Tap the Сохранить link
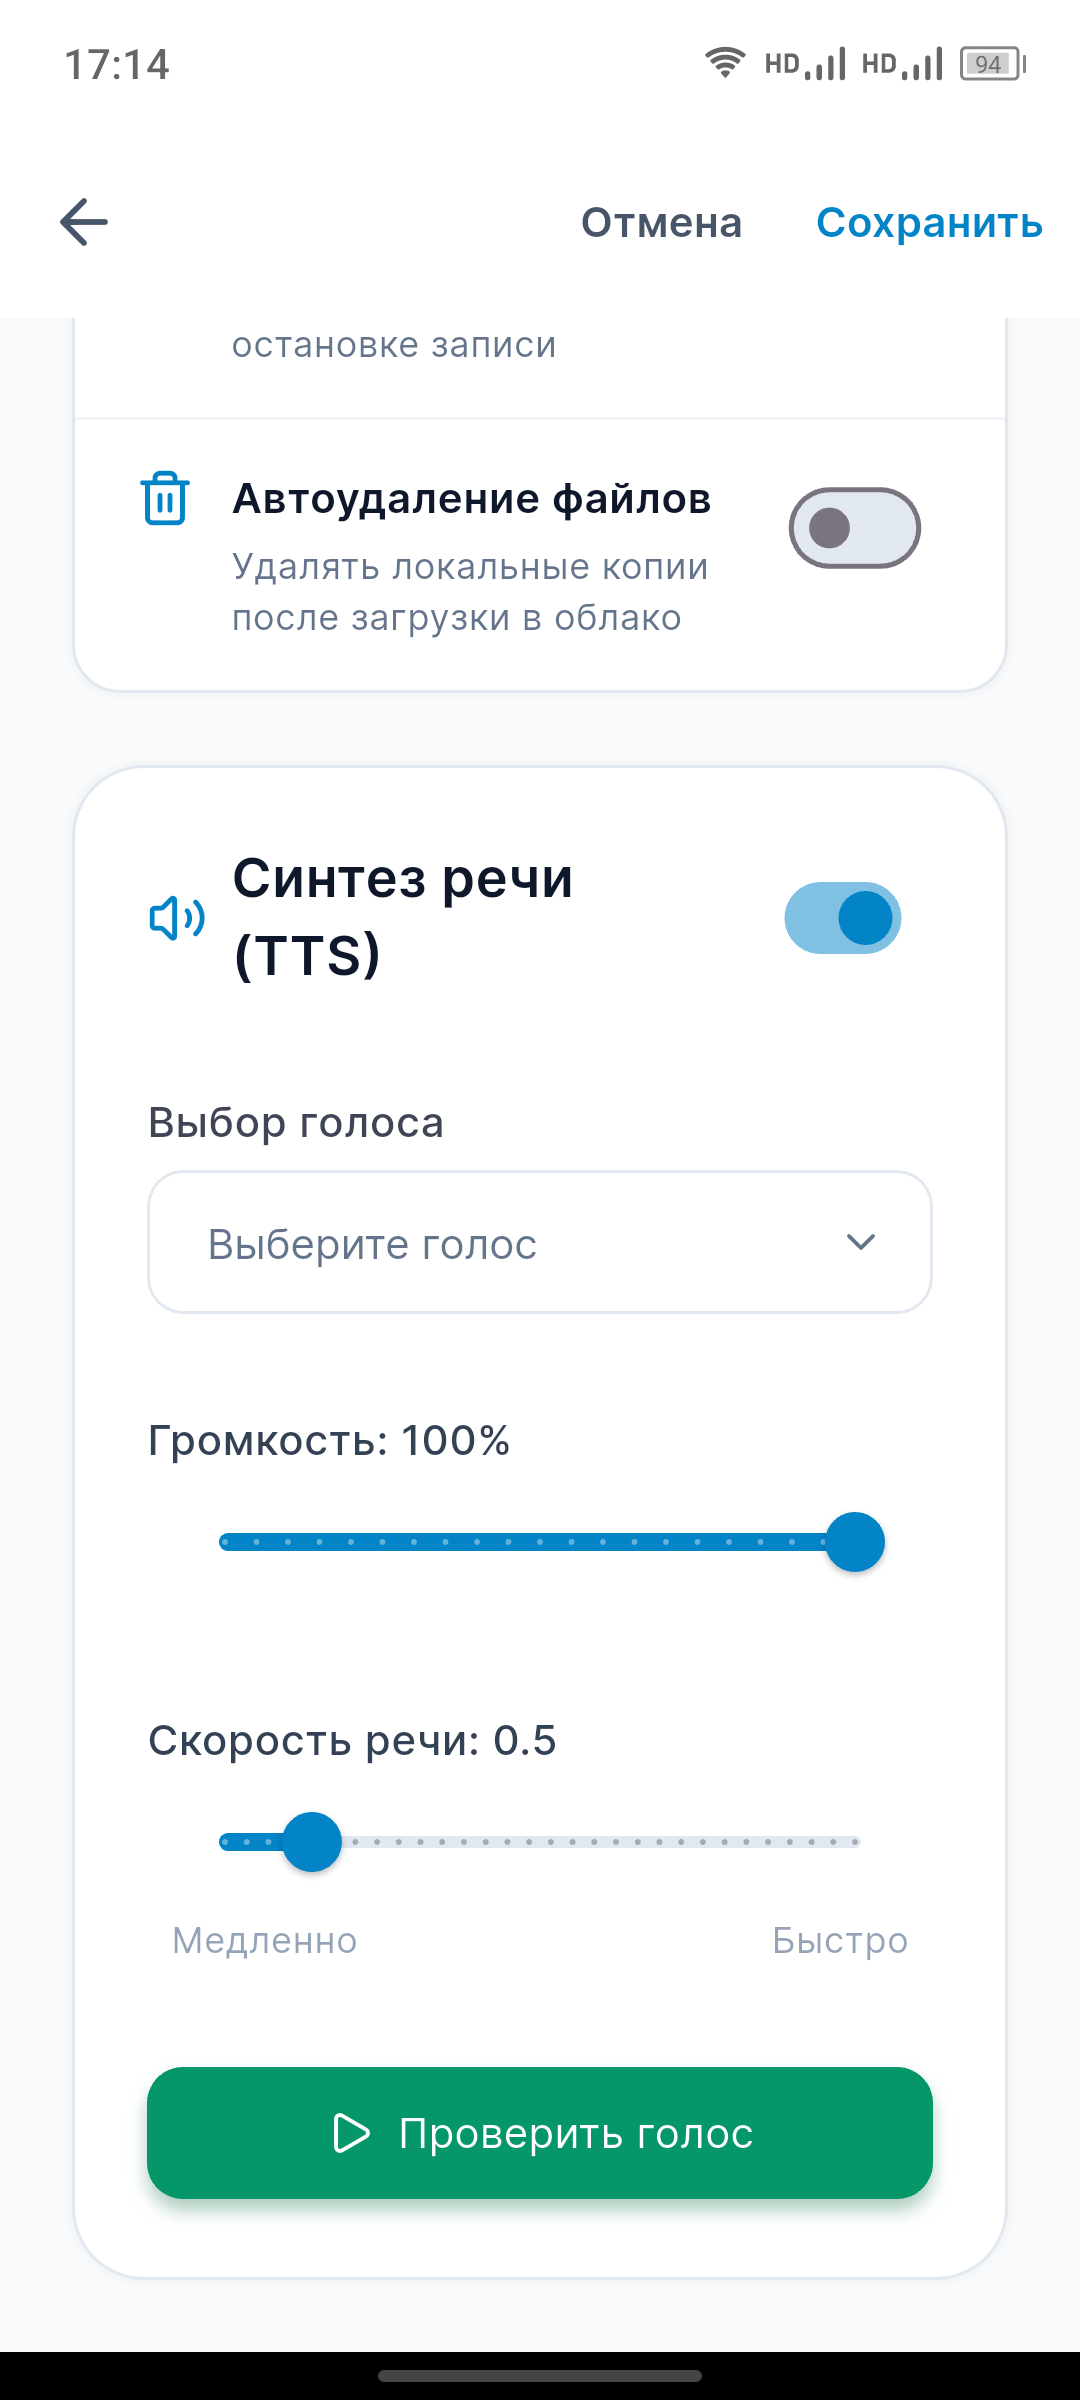1080x2400 pixels. [929, 222]
